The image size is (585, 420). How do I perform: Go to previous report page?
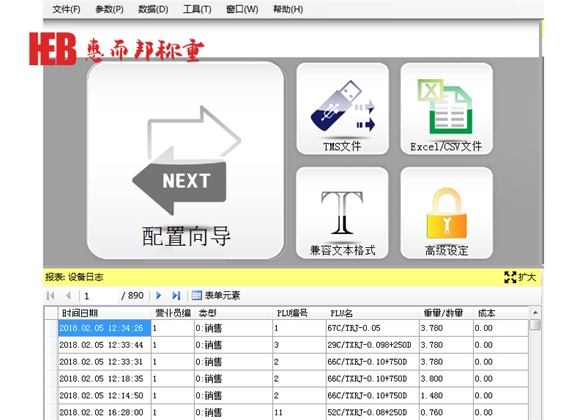[68, 296]
